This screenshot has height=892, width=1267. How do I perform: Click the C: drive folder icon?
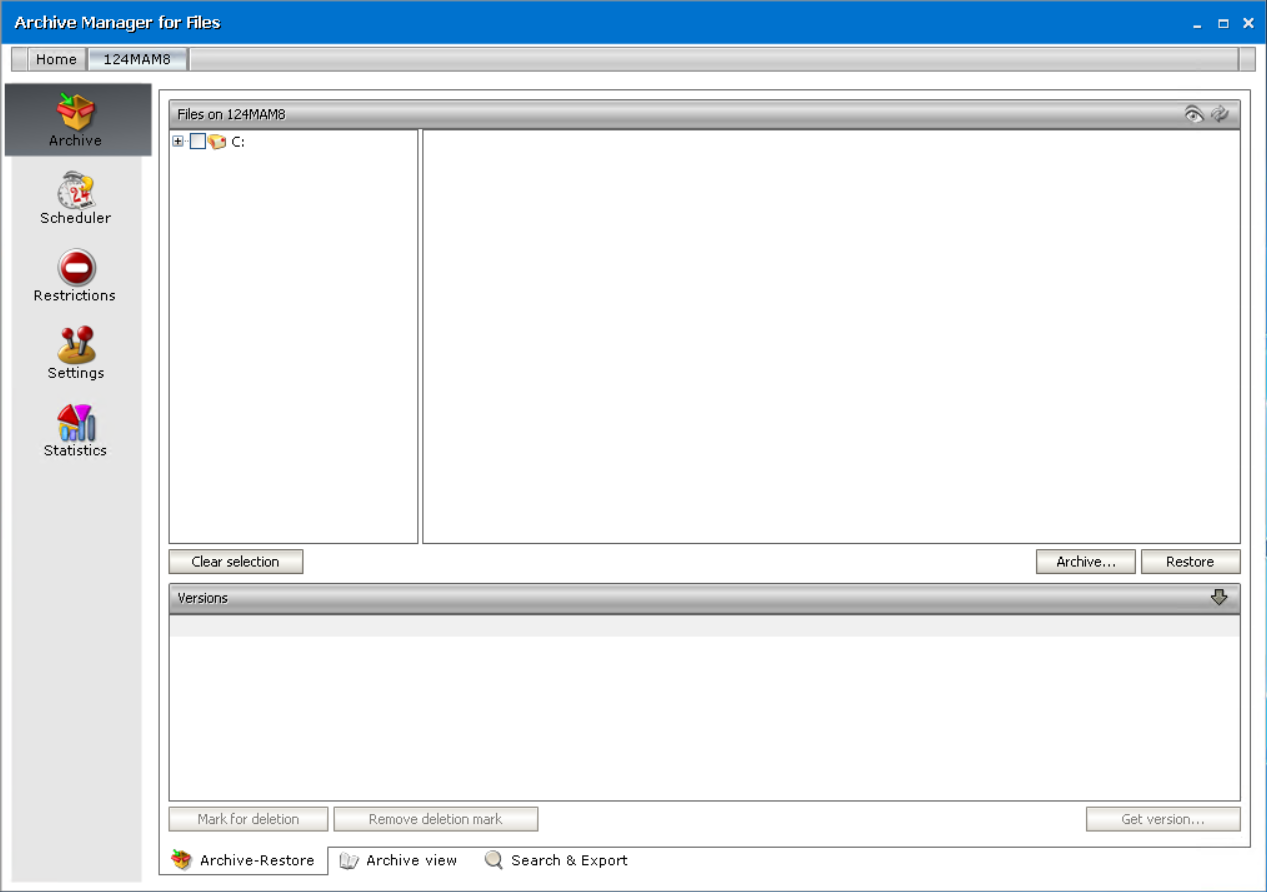pyautogui.click(x=216, y=142)
